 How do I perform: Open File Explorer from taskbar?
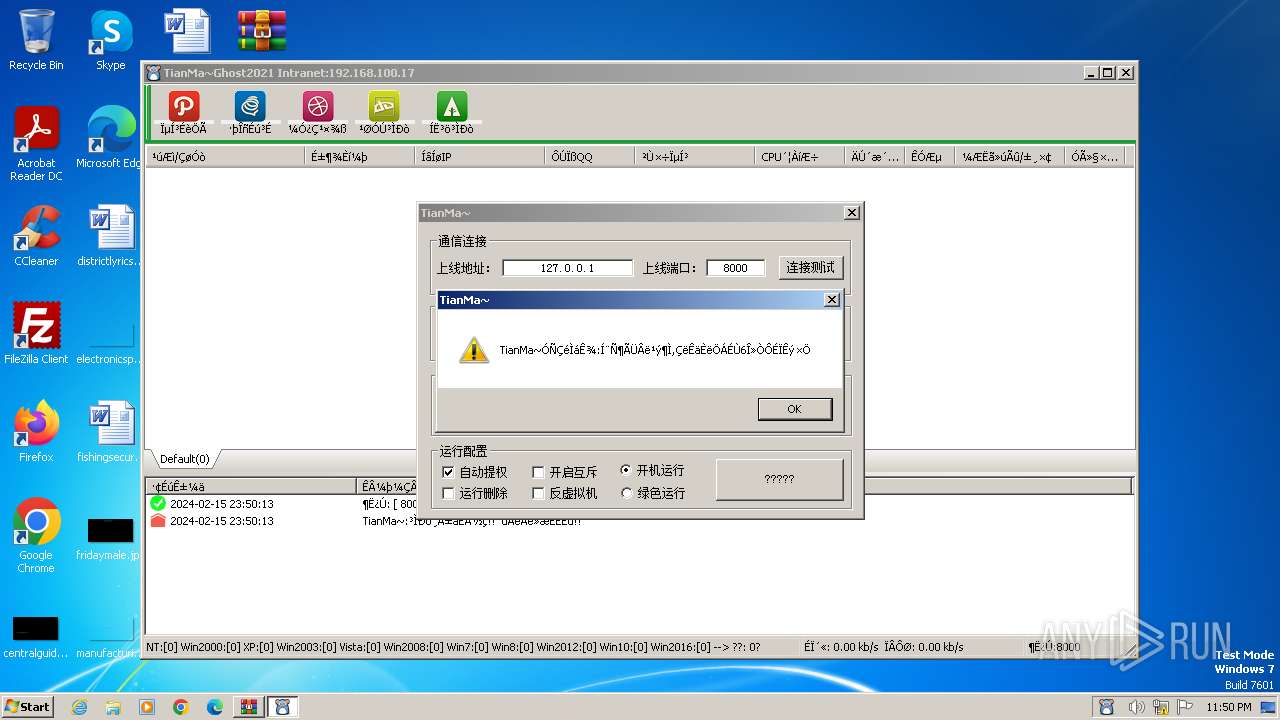coord(113,707)
